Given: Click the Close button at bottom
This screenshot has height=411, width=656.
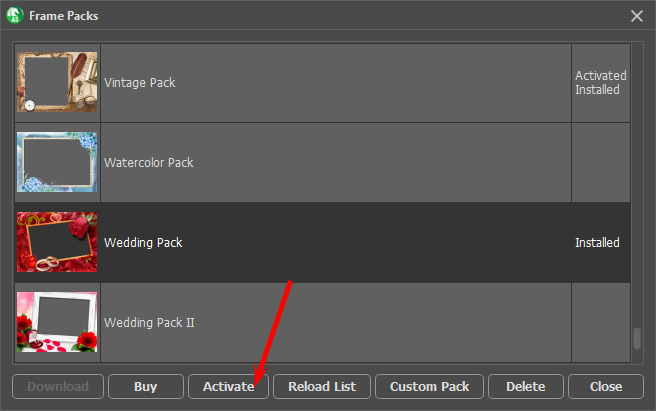Looking at the screenshot, I should click(x=606, y=386).
